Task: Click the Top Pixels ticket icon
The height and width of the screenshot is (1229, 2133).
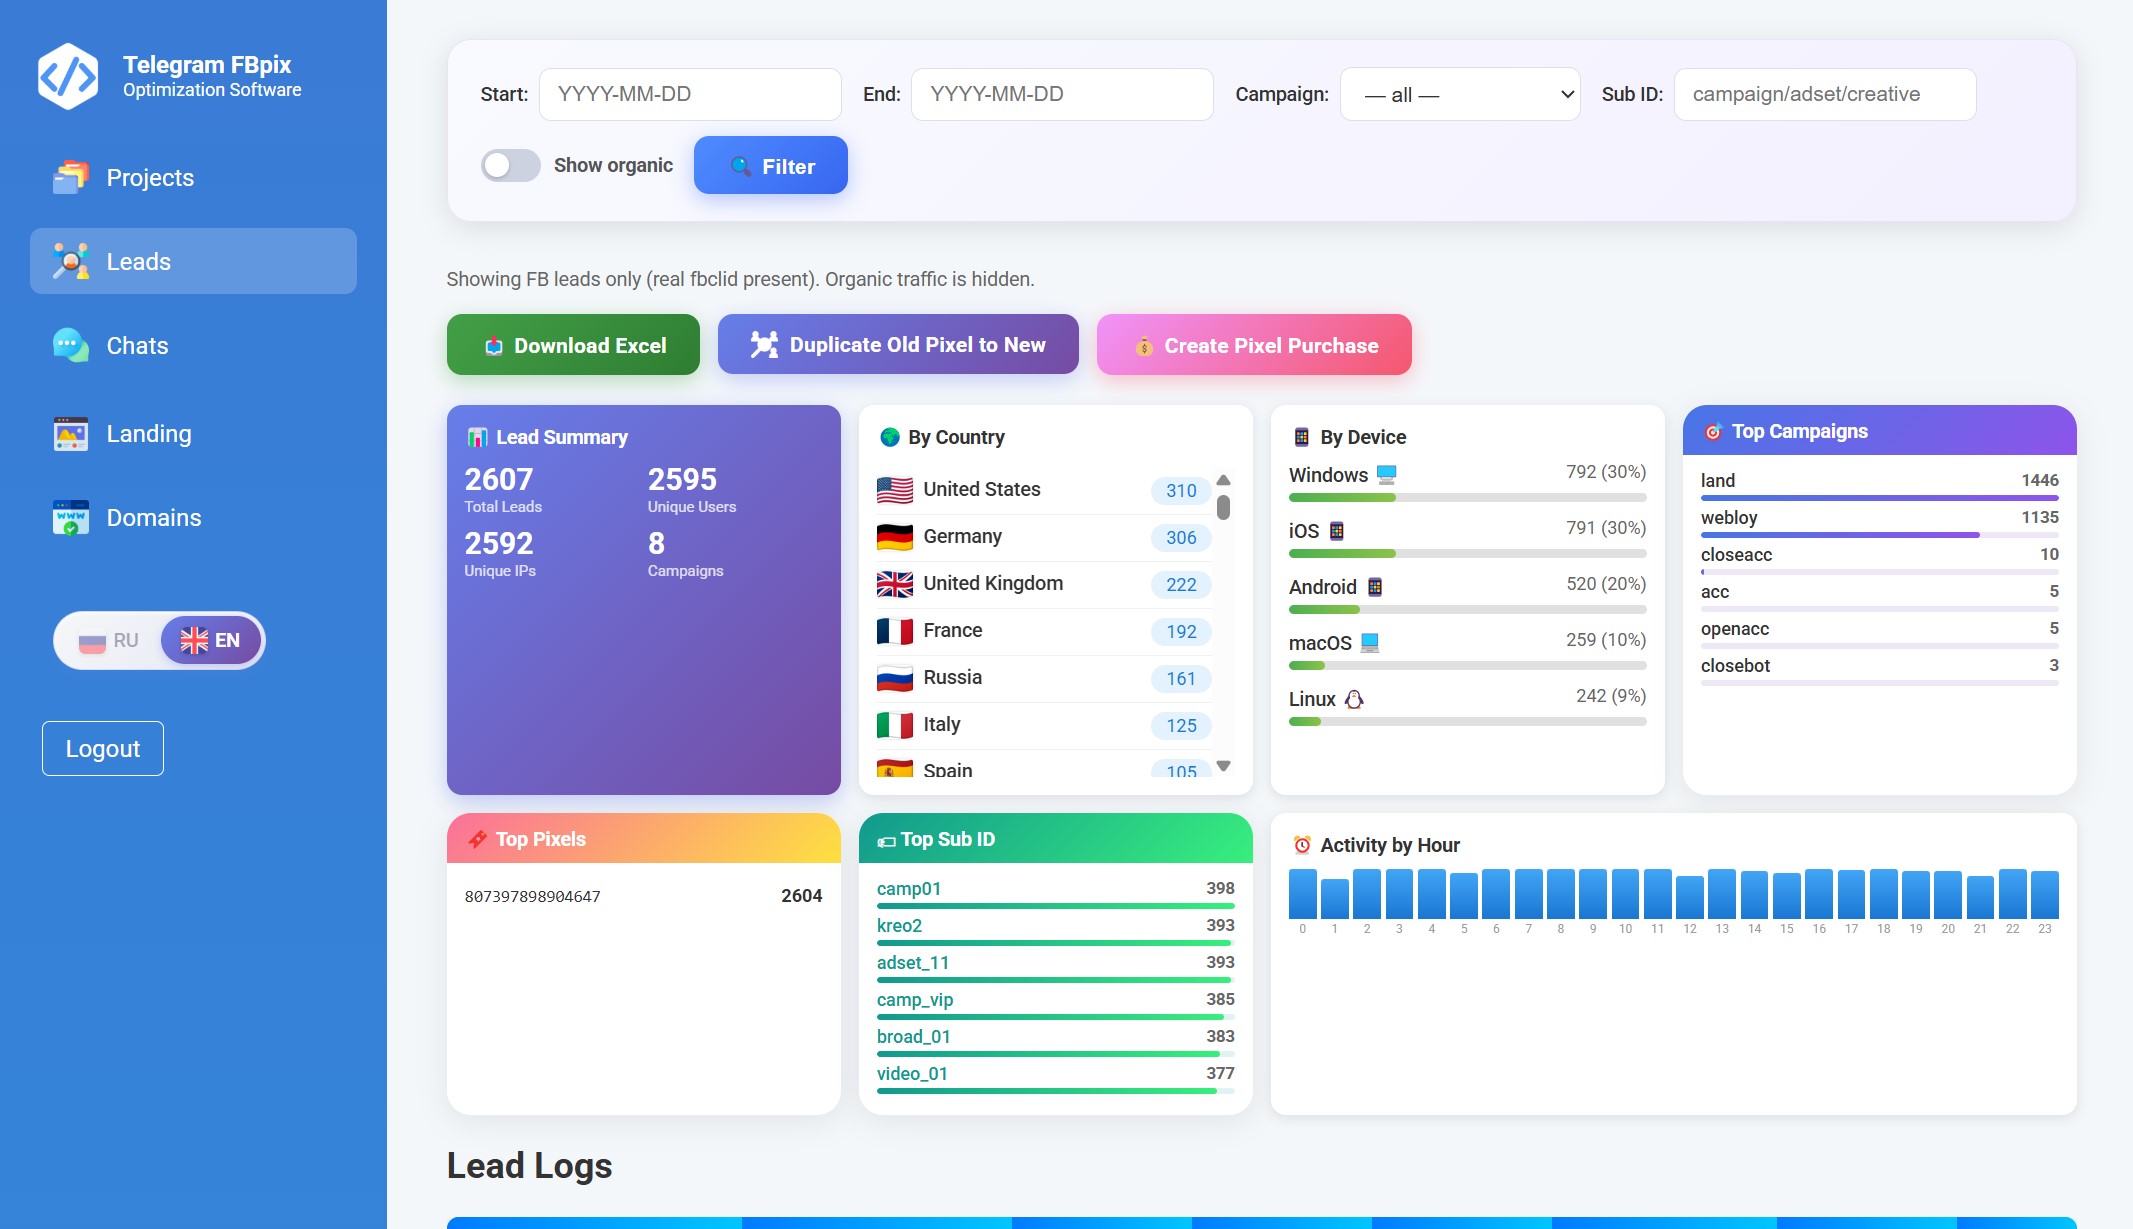Action: (x=478, y=839)
